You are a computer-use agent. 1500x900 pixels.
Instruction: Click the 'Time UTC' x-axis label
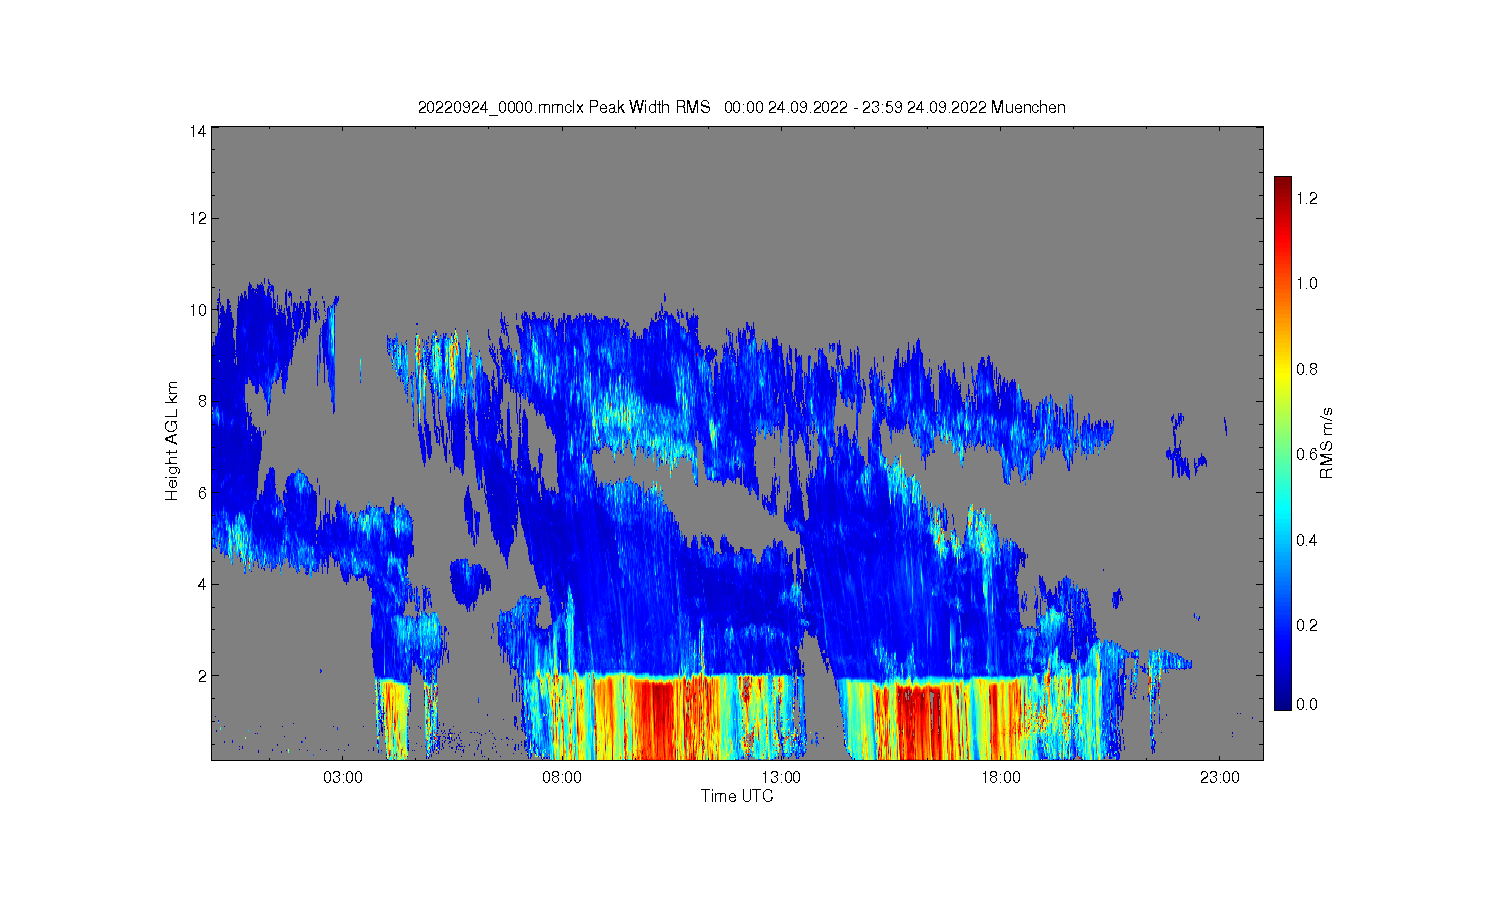[x=737, y=797]
